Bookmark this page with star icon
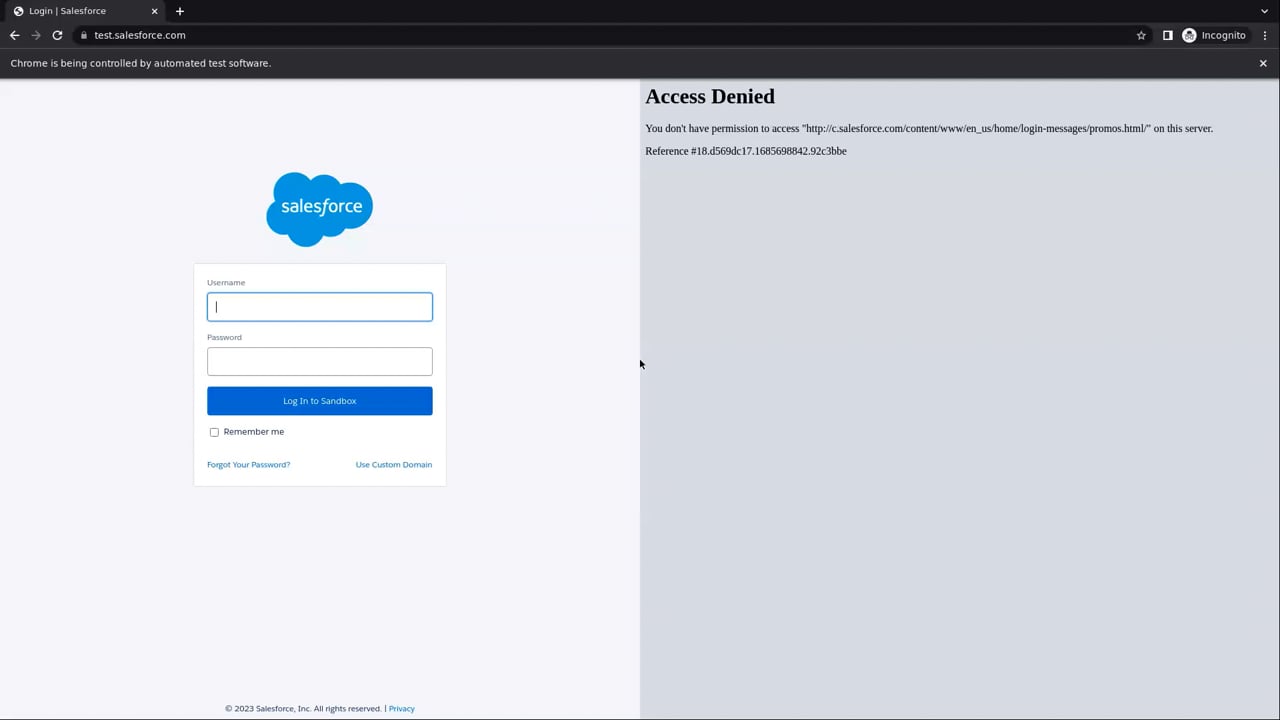Viewport: 1280px width, 720px height. [x=1141, y=35]
